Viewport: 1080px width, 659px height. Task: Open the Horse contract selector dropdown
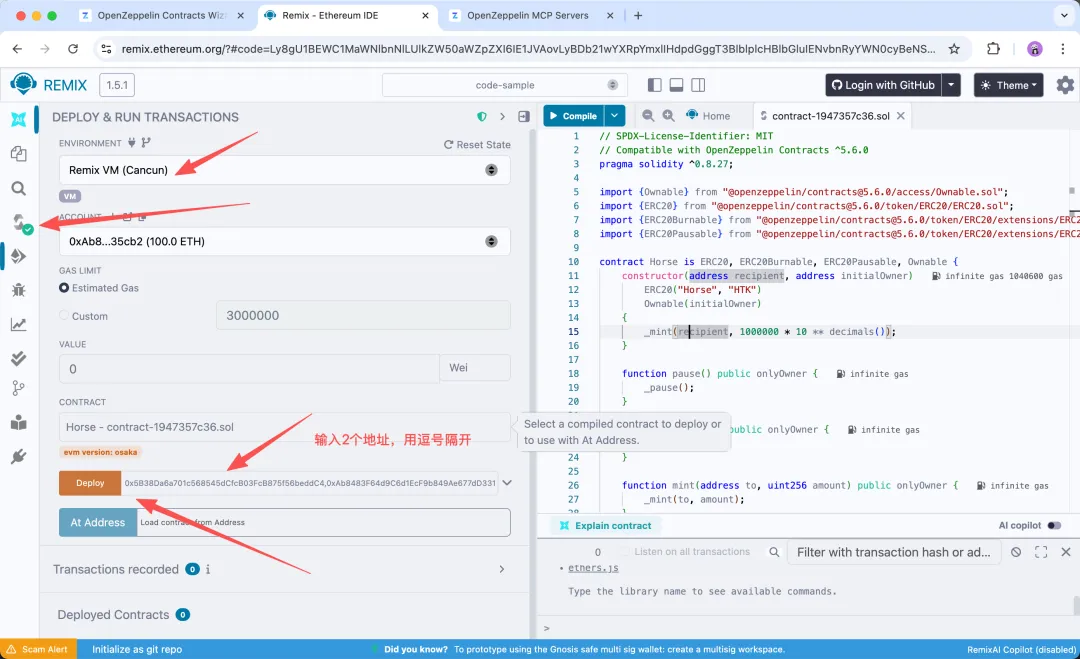[x=284, y=427]
